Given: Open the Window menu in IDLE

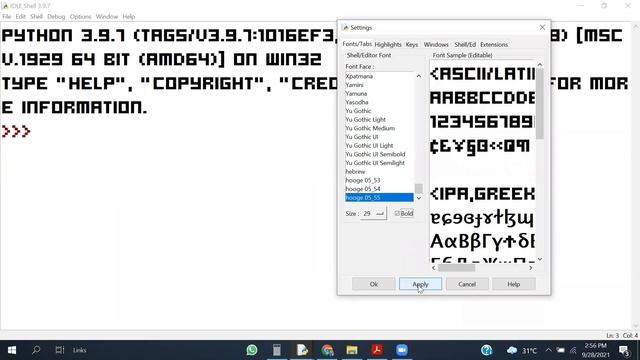Looking at the screenshot, I should [x=107, y=17].
